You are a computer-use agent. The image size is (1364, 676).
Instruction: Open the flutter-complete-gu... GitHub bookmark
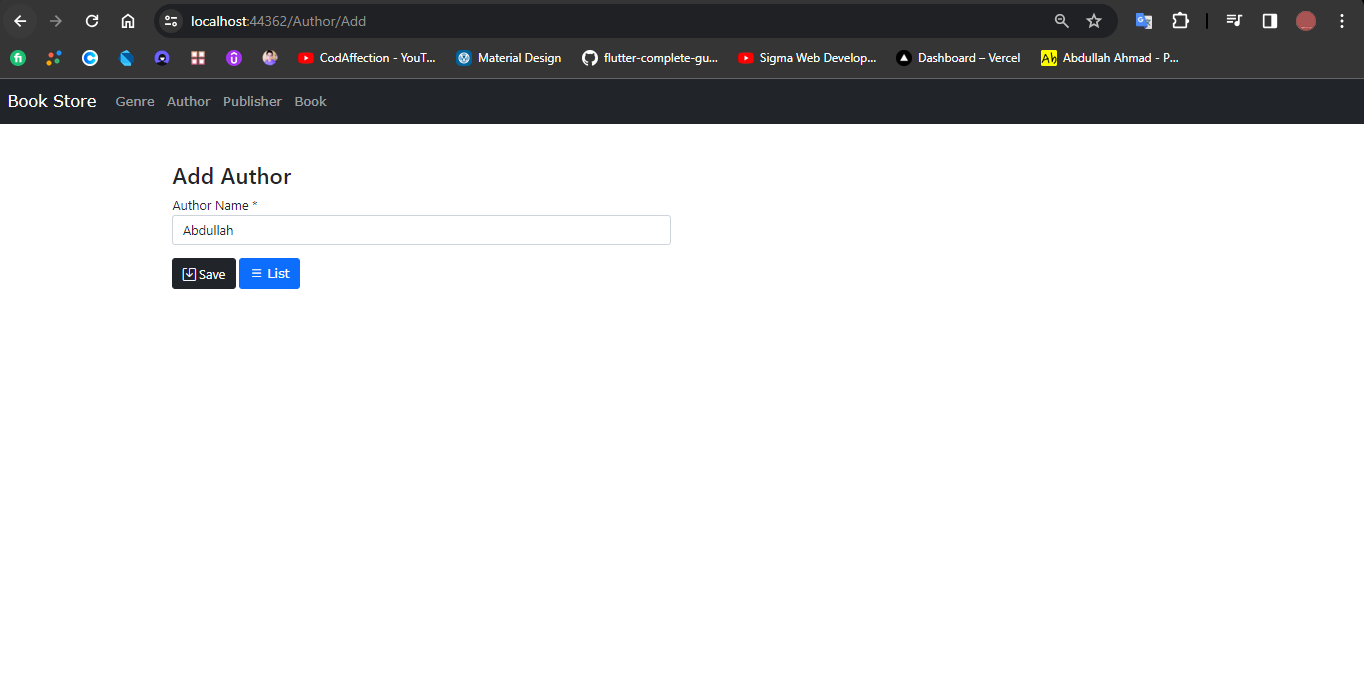tap(650, 58)
